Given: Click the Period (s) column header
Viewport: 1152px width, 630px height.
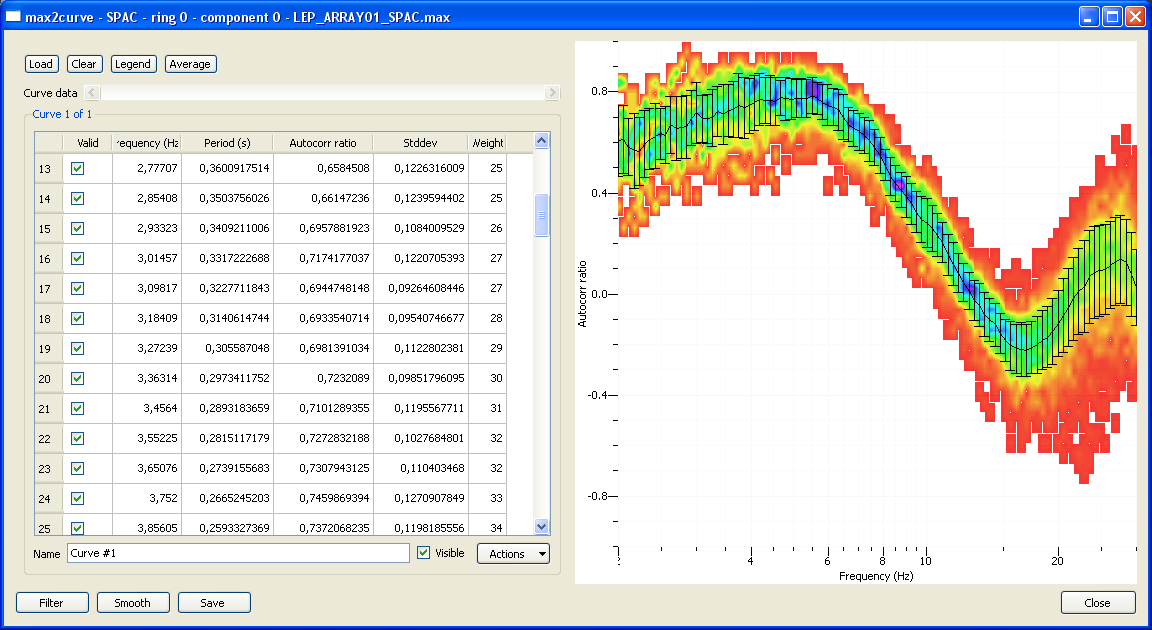Looking at the screenshot, I should (x=227, y=143).
